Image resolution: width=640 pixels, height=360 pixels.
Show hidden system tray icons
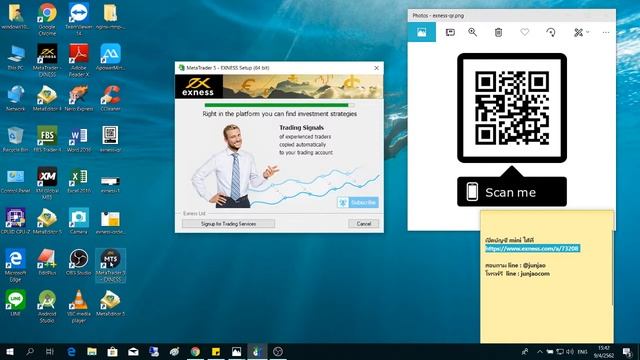[540, 351]
